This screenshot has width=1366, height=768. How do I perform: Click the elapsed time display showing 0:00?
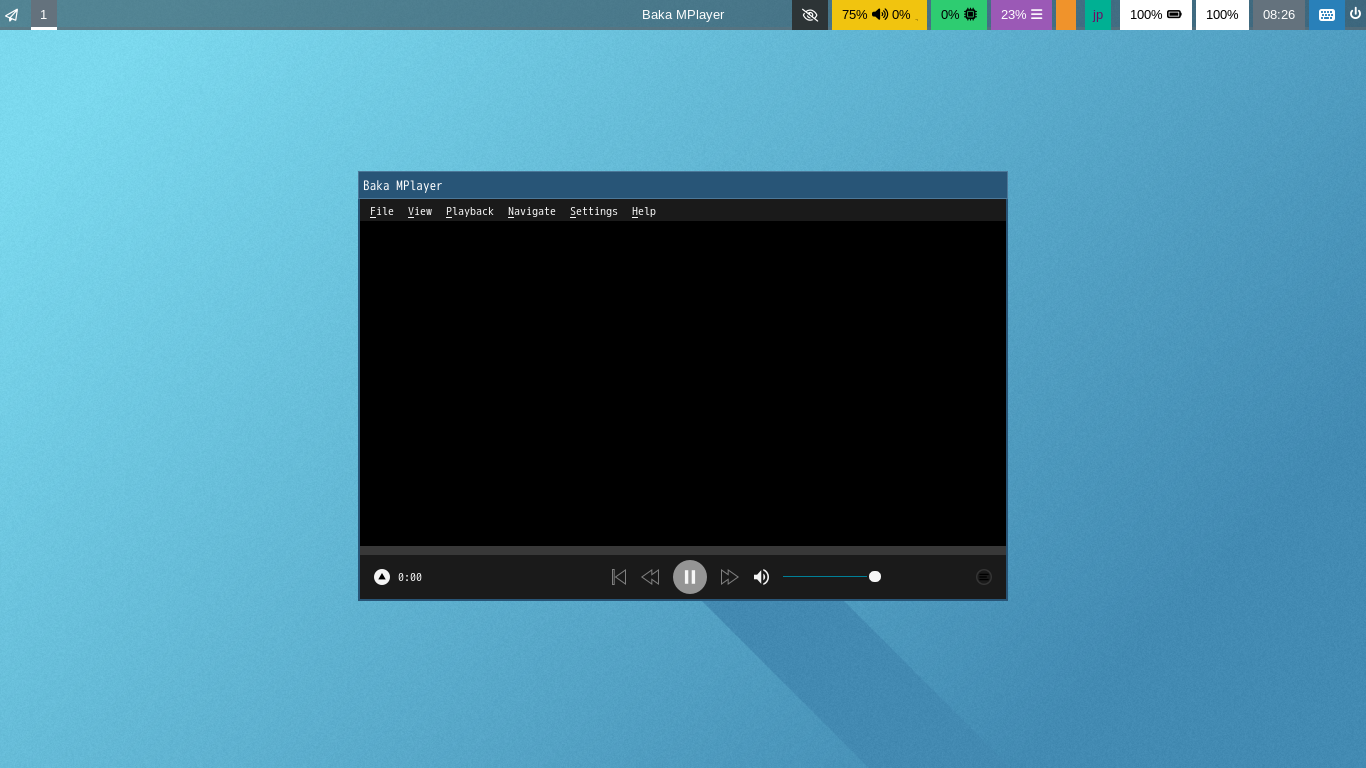pyautogui.click(x=409, y=577)
